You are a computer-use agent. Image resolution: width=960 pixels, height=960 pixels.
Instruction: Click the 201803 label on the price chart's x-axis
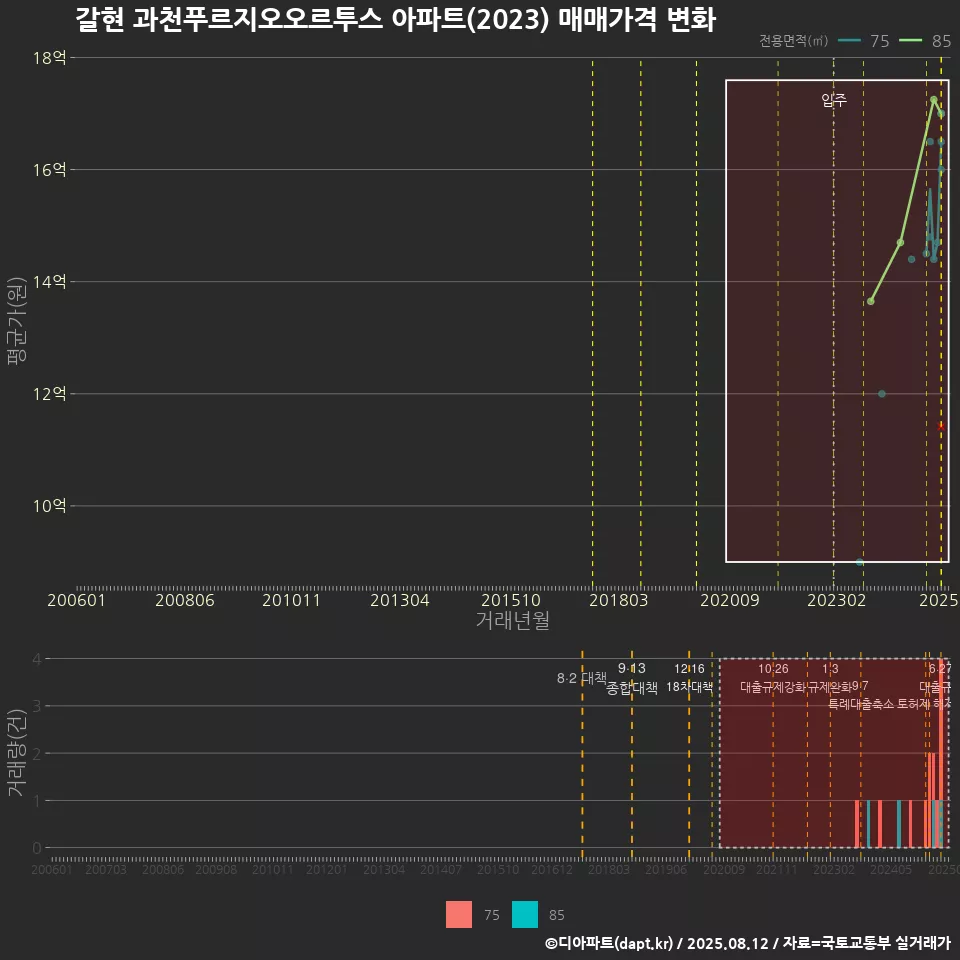(x=618, y=600)
